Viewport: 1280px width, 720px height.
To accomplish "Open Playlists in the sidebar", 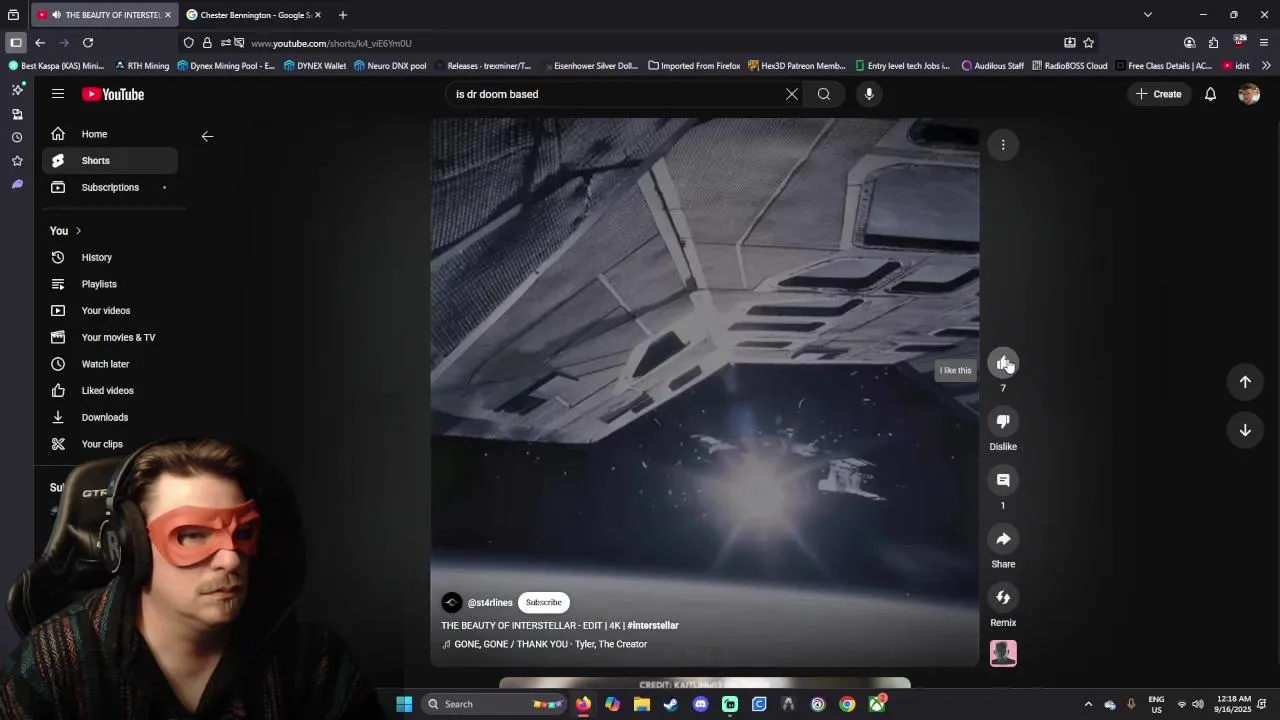I will click(110, 284).
